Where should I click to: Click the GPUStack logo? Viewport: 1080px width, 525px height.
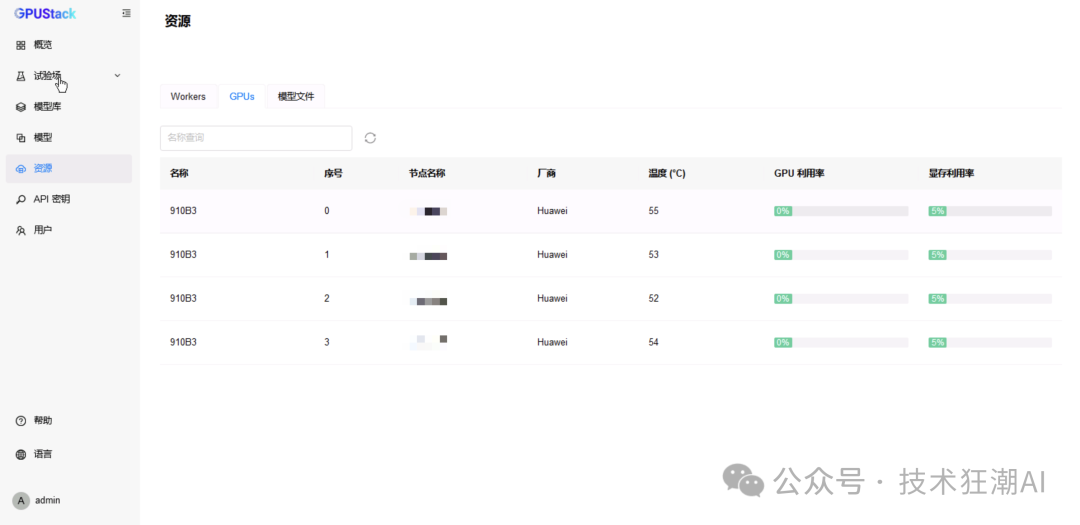point(45,14)
